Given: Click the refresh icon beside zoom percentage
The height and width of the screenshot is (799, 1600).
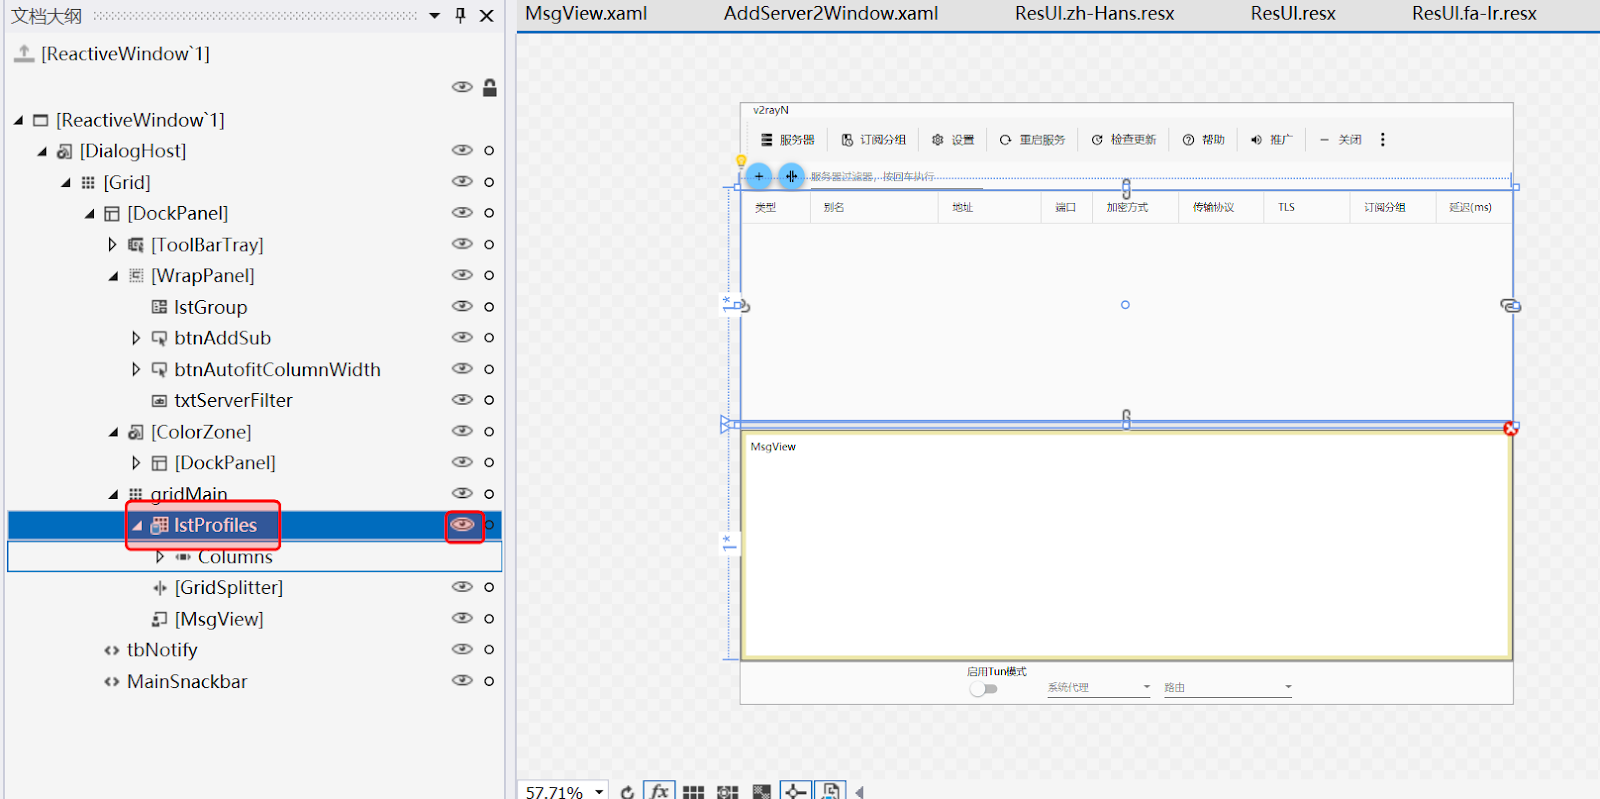Looking at the screenshot, I should click(627, 791).
